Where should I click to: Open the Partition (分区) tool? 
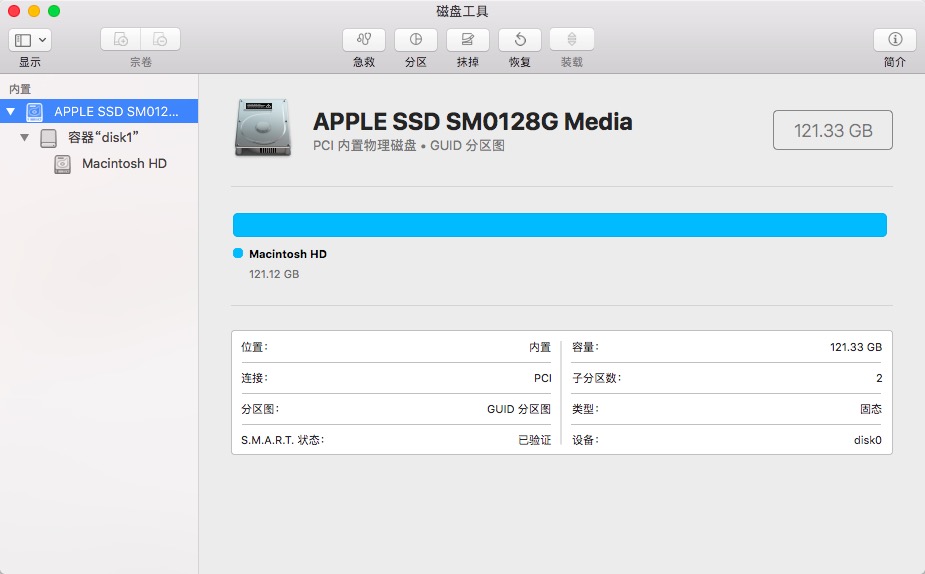point(416,40)
